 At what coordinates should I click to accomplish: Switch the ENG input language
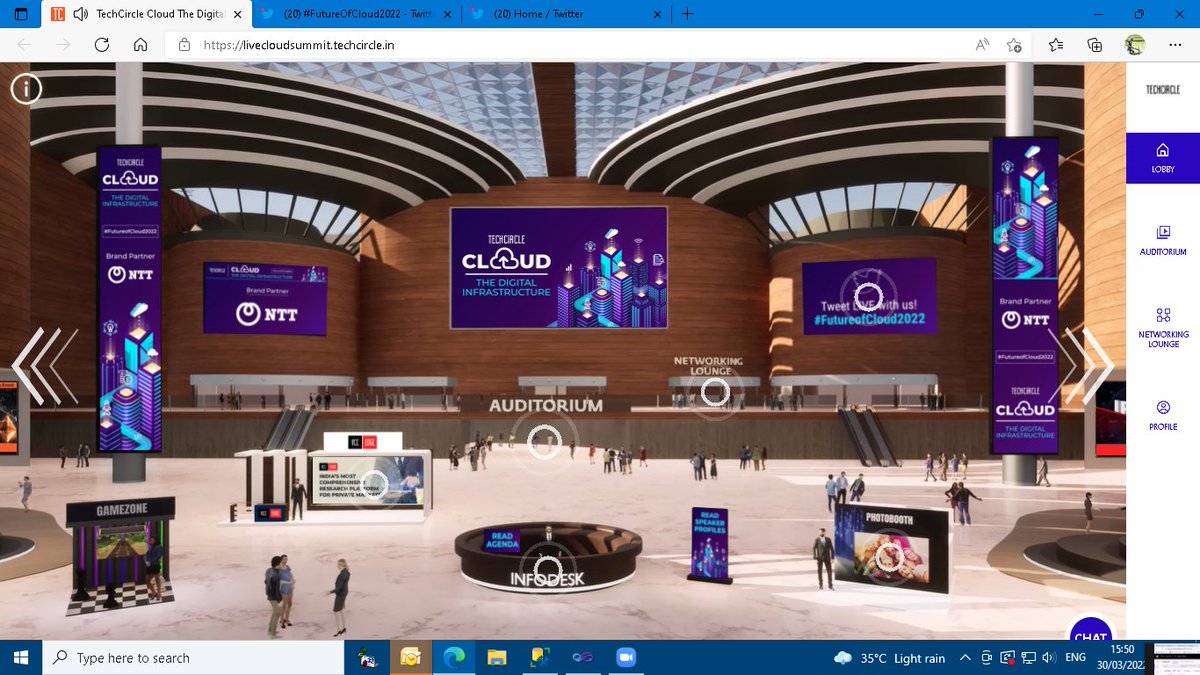(x=1075, y=657)
